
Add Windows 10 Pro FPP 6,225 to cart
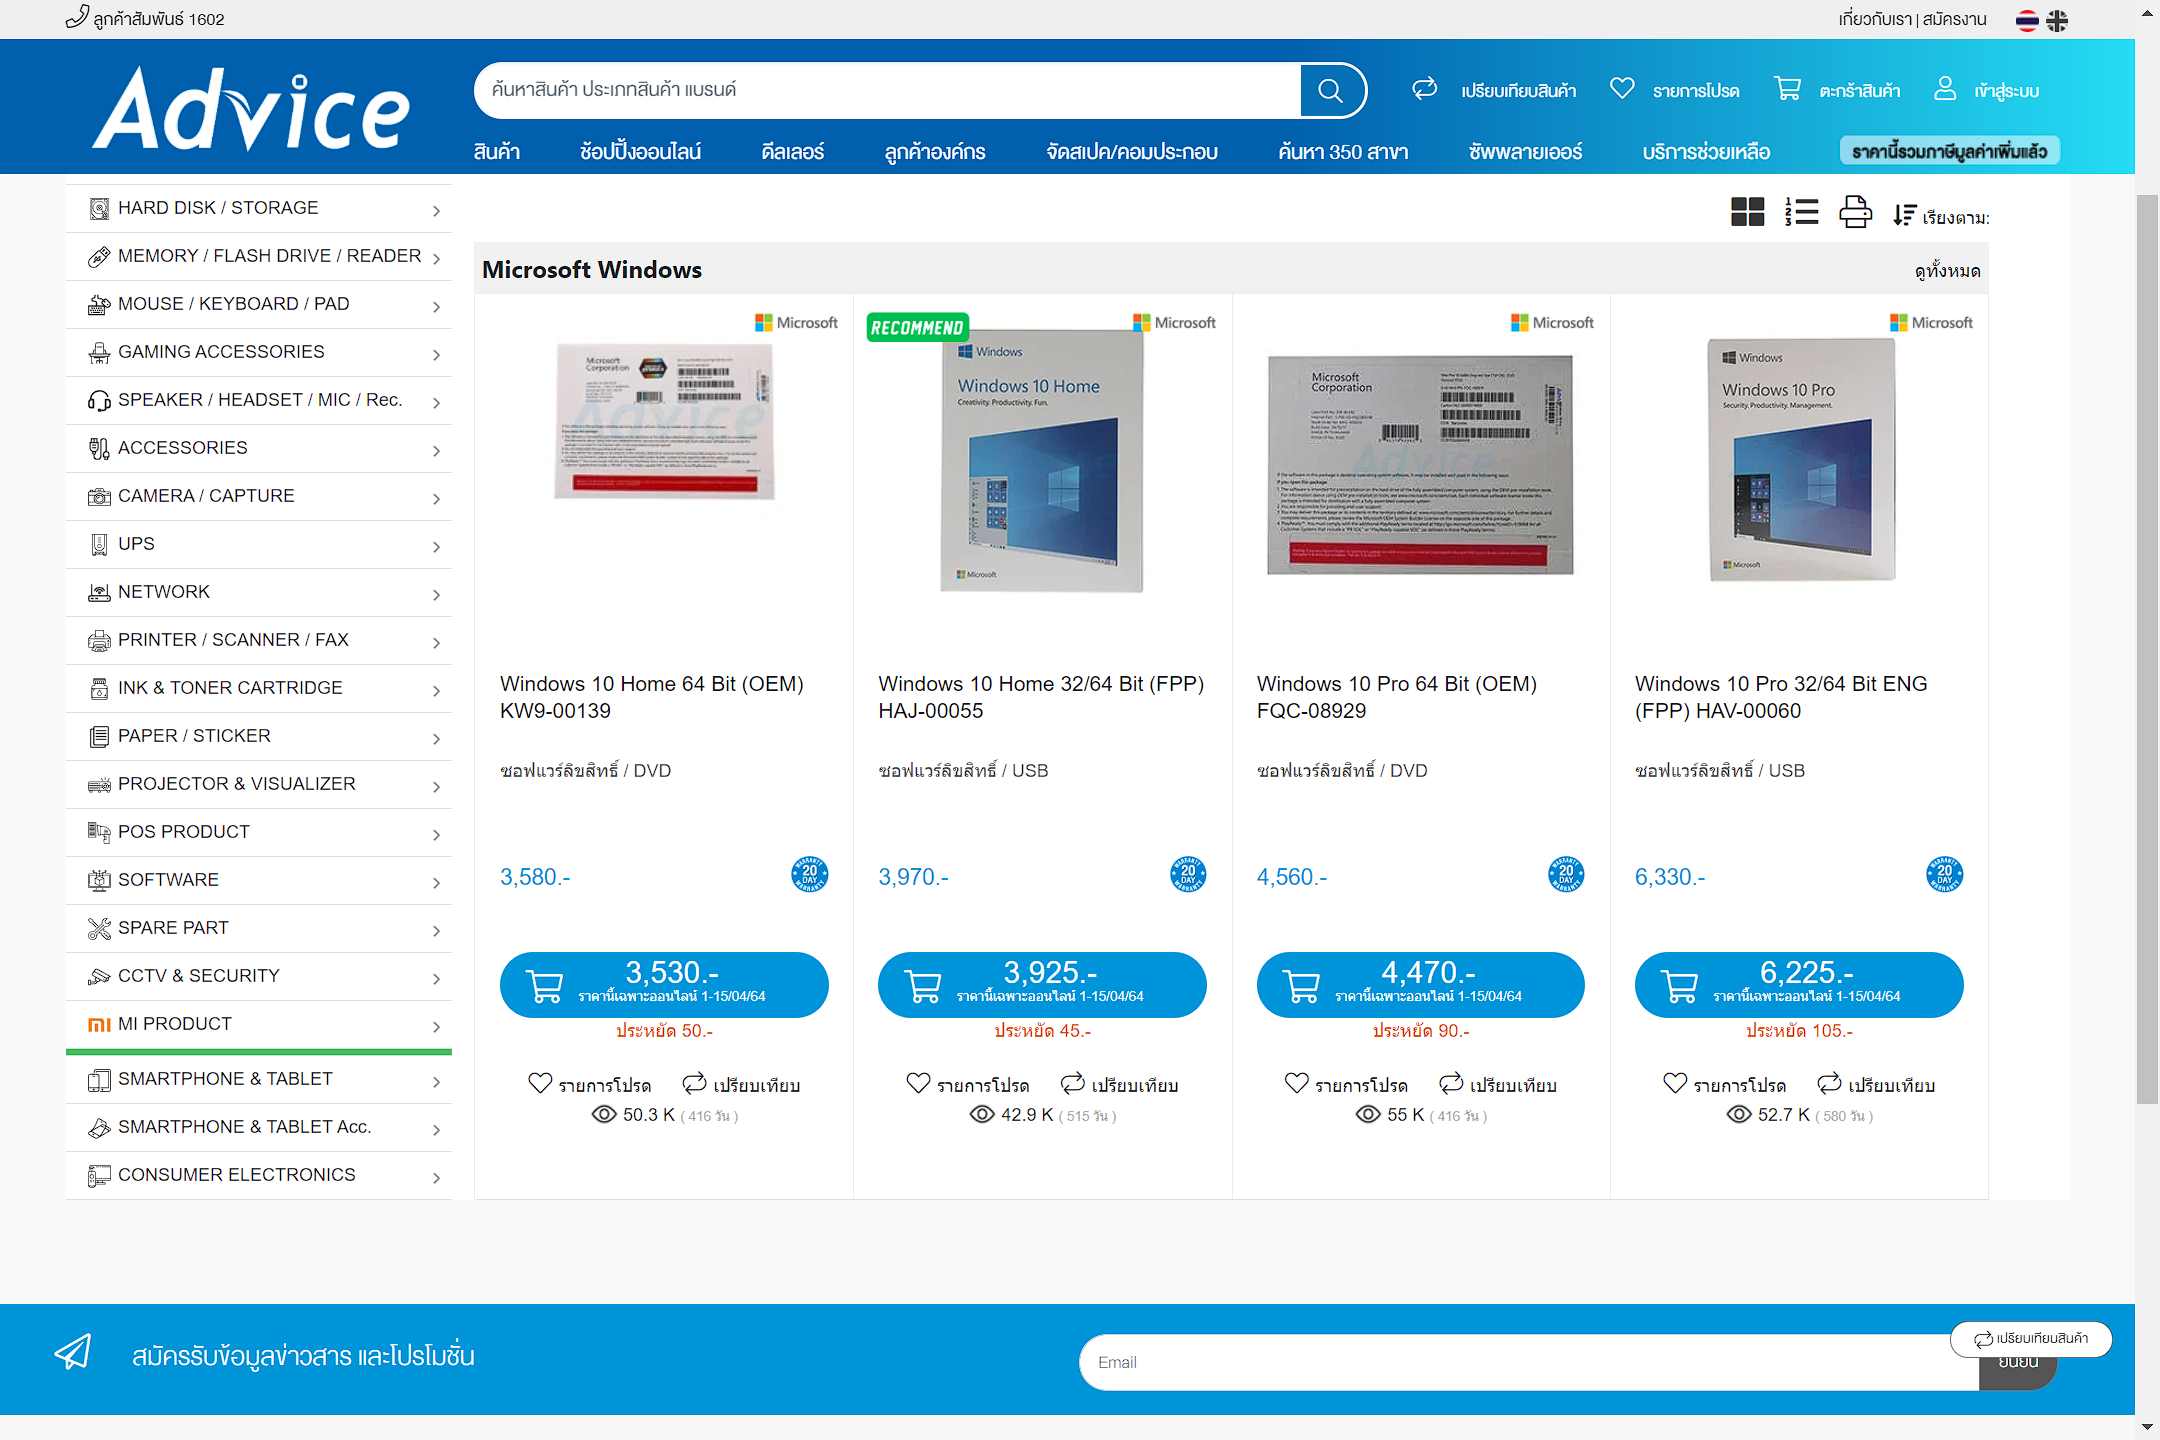[x=1799, y=985]
